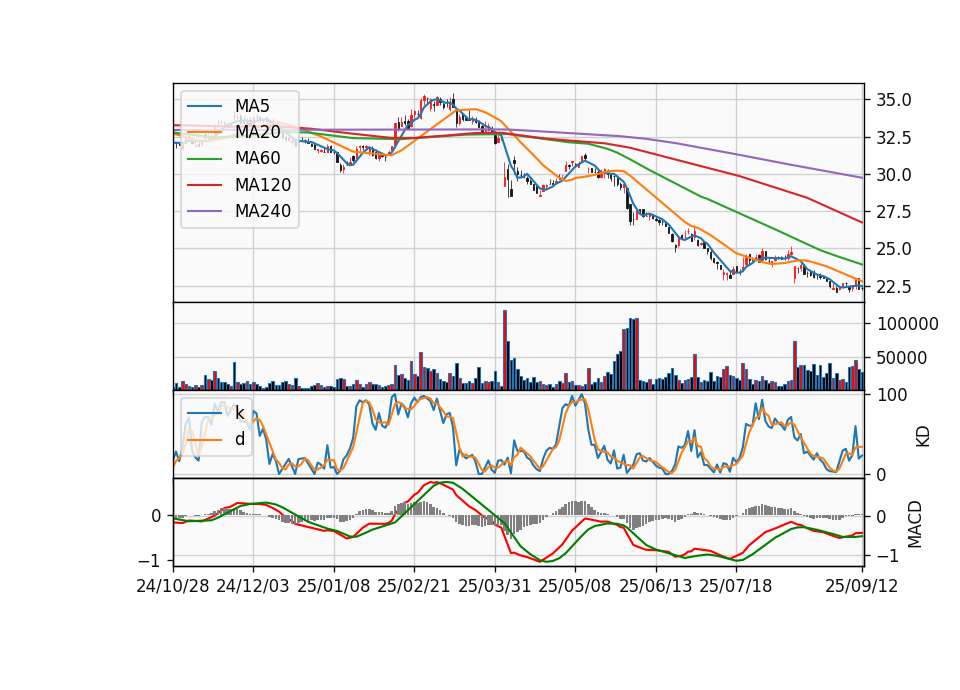Image resolution: width=960 pixels, height=690 pixels.
Task: Click the left MACD axis -1 label
Action: tap(151, 561)
